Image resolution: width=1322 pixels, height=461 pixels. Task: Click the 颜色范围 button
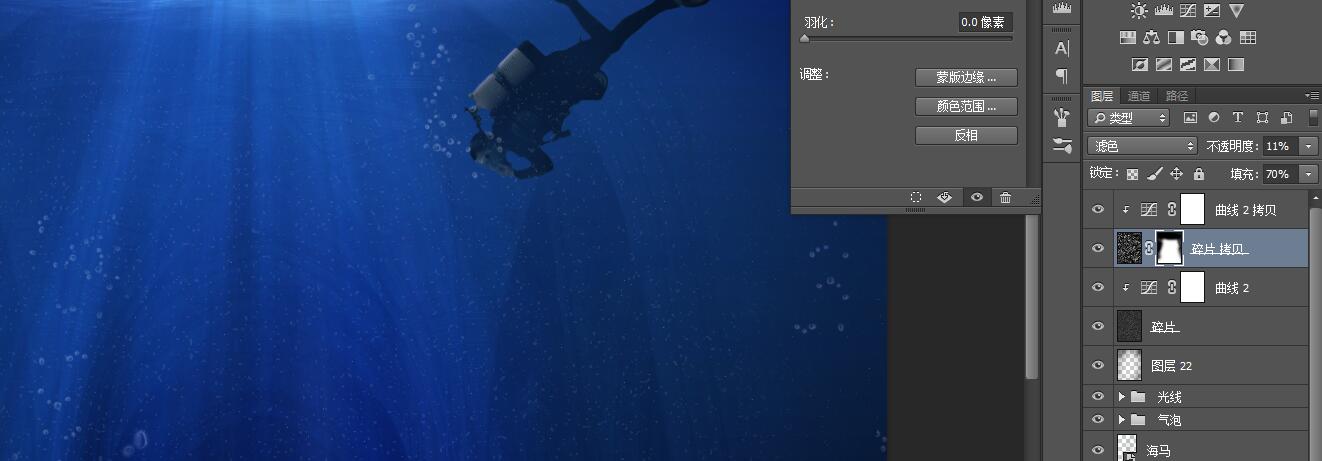(966, 106)
